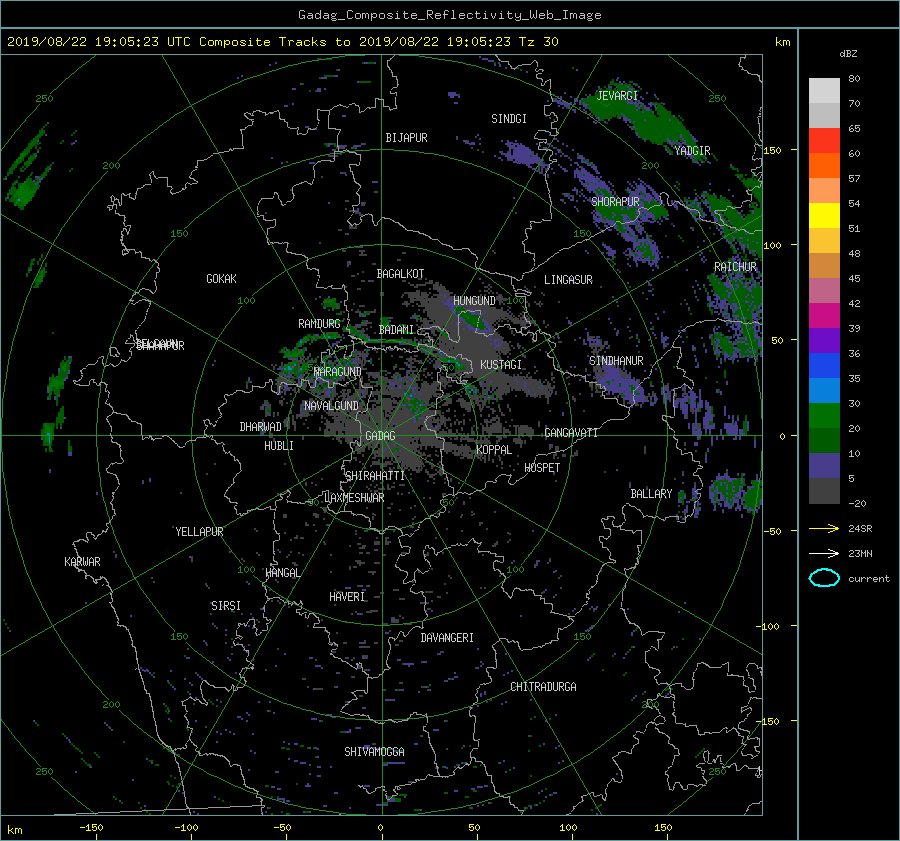The width and height of the screenshot is (900, 841).
Task: Click the GANGAVATI town label
Action: click(x=571, y=433)
